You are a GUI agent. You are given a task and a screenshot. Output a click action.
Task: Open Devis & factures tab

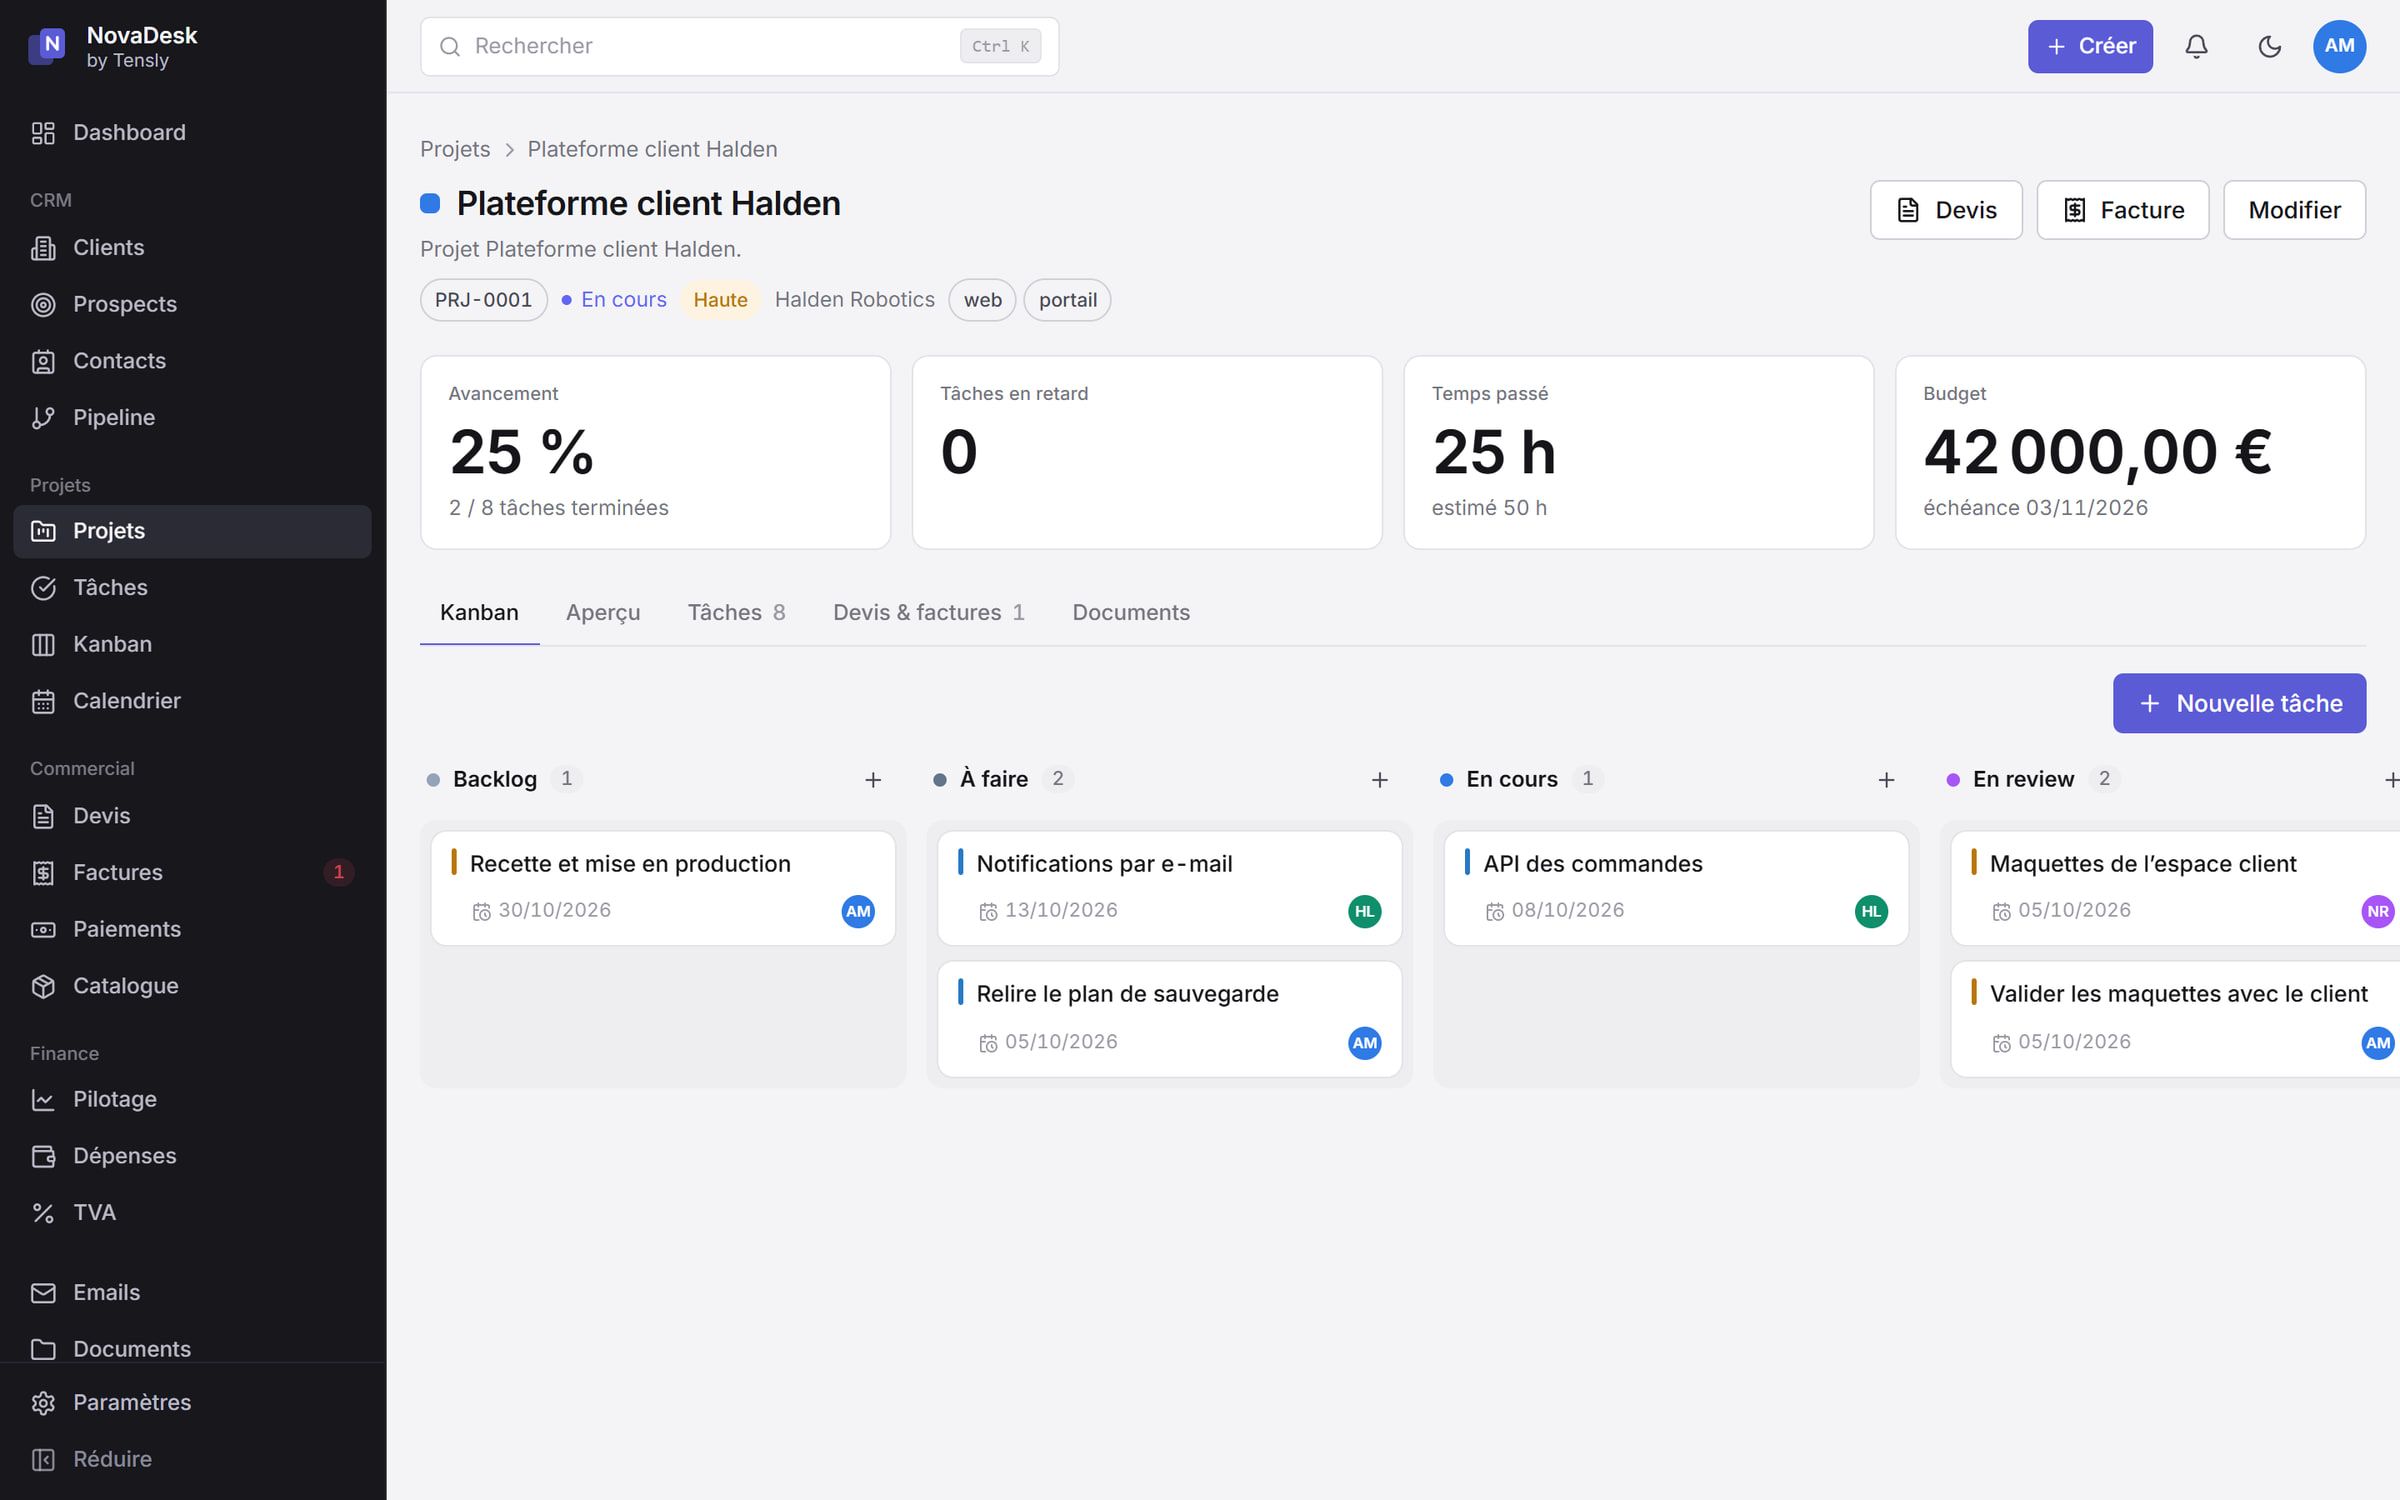tap(929, 613)
